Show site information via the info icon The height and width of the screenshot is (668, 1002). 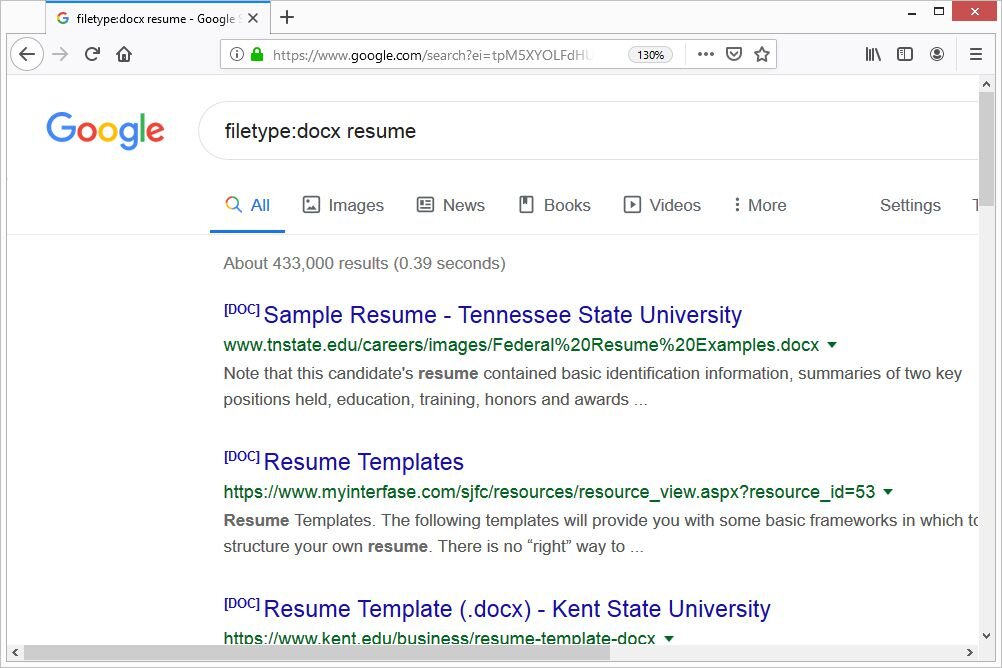click(x=236, y=54)
